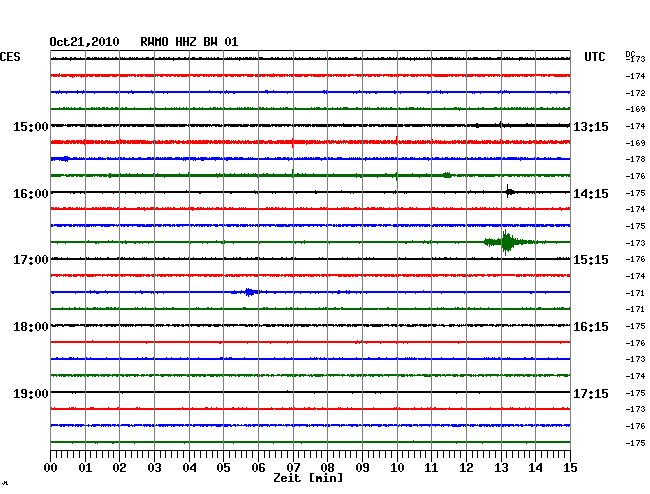Click minute 01 on the time axis
The width and height of the screenshot is (650, 494).
coord(85,468)
